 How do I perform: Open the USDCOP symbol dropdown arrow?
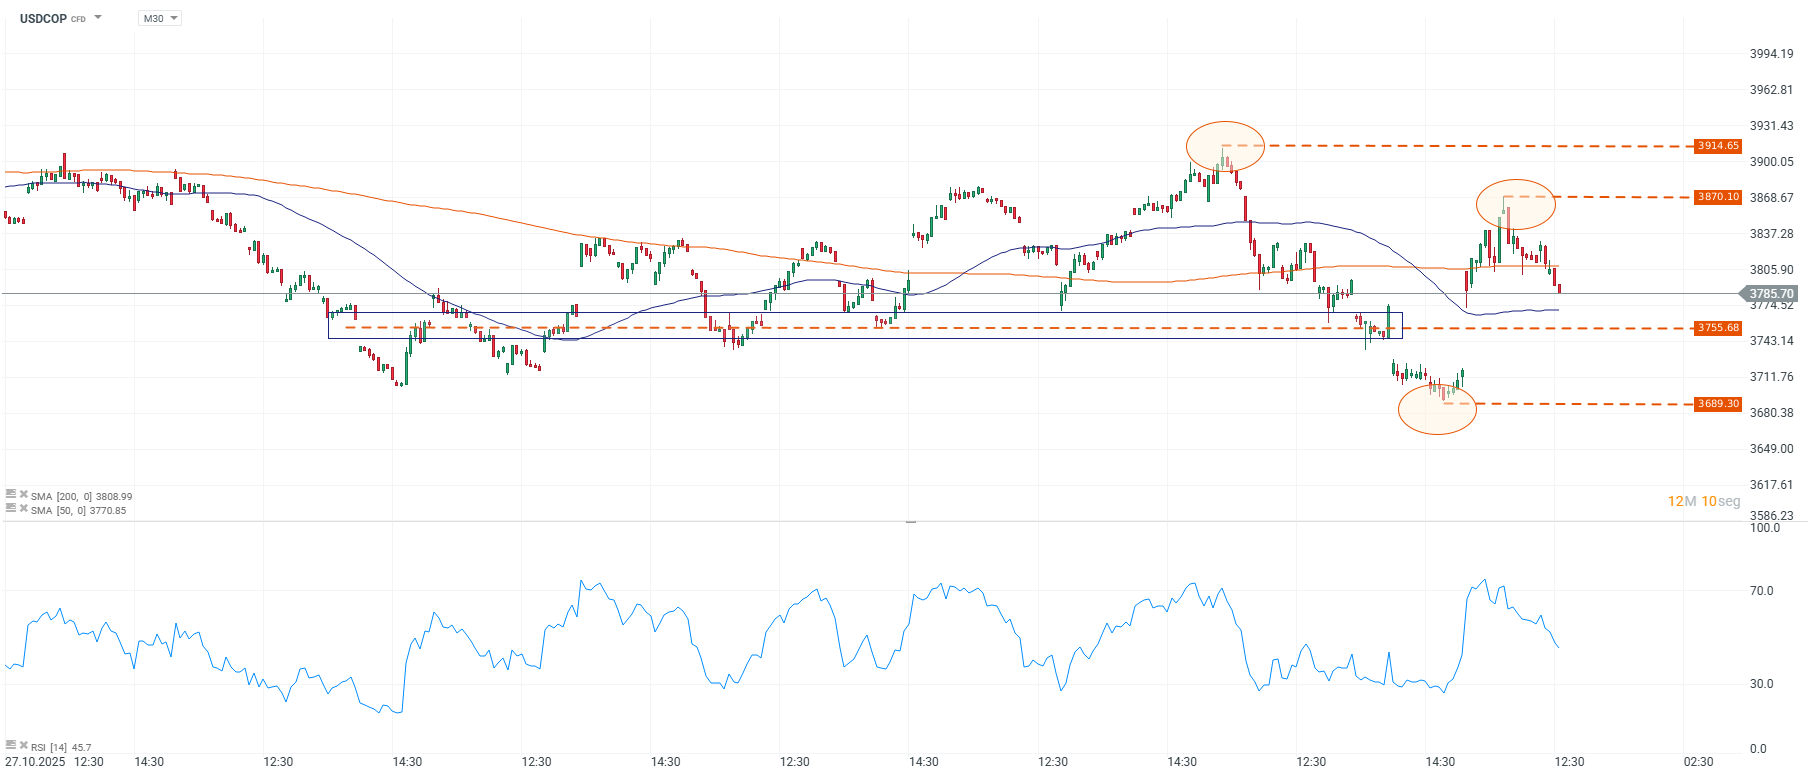[98, 18]
